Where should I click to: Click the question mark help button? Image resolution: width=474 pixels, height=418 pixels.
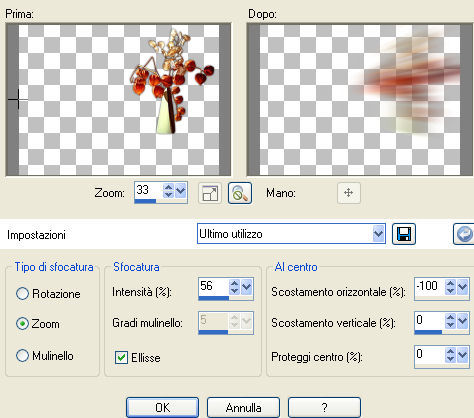point(324,407)
